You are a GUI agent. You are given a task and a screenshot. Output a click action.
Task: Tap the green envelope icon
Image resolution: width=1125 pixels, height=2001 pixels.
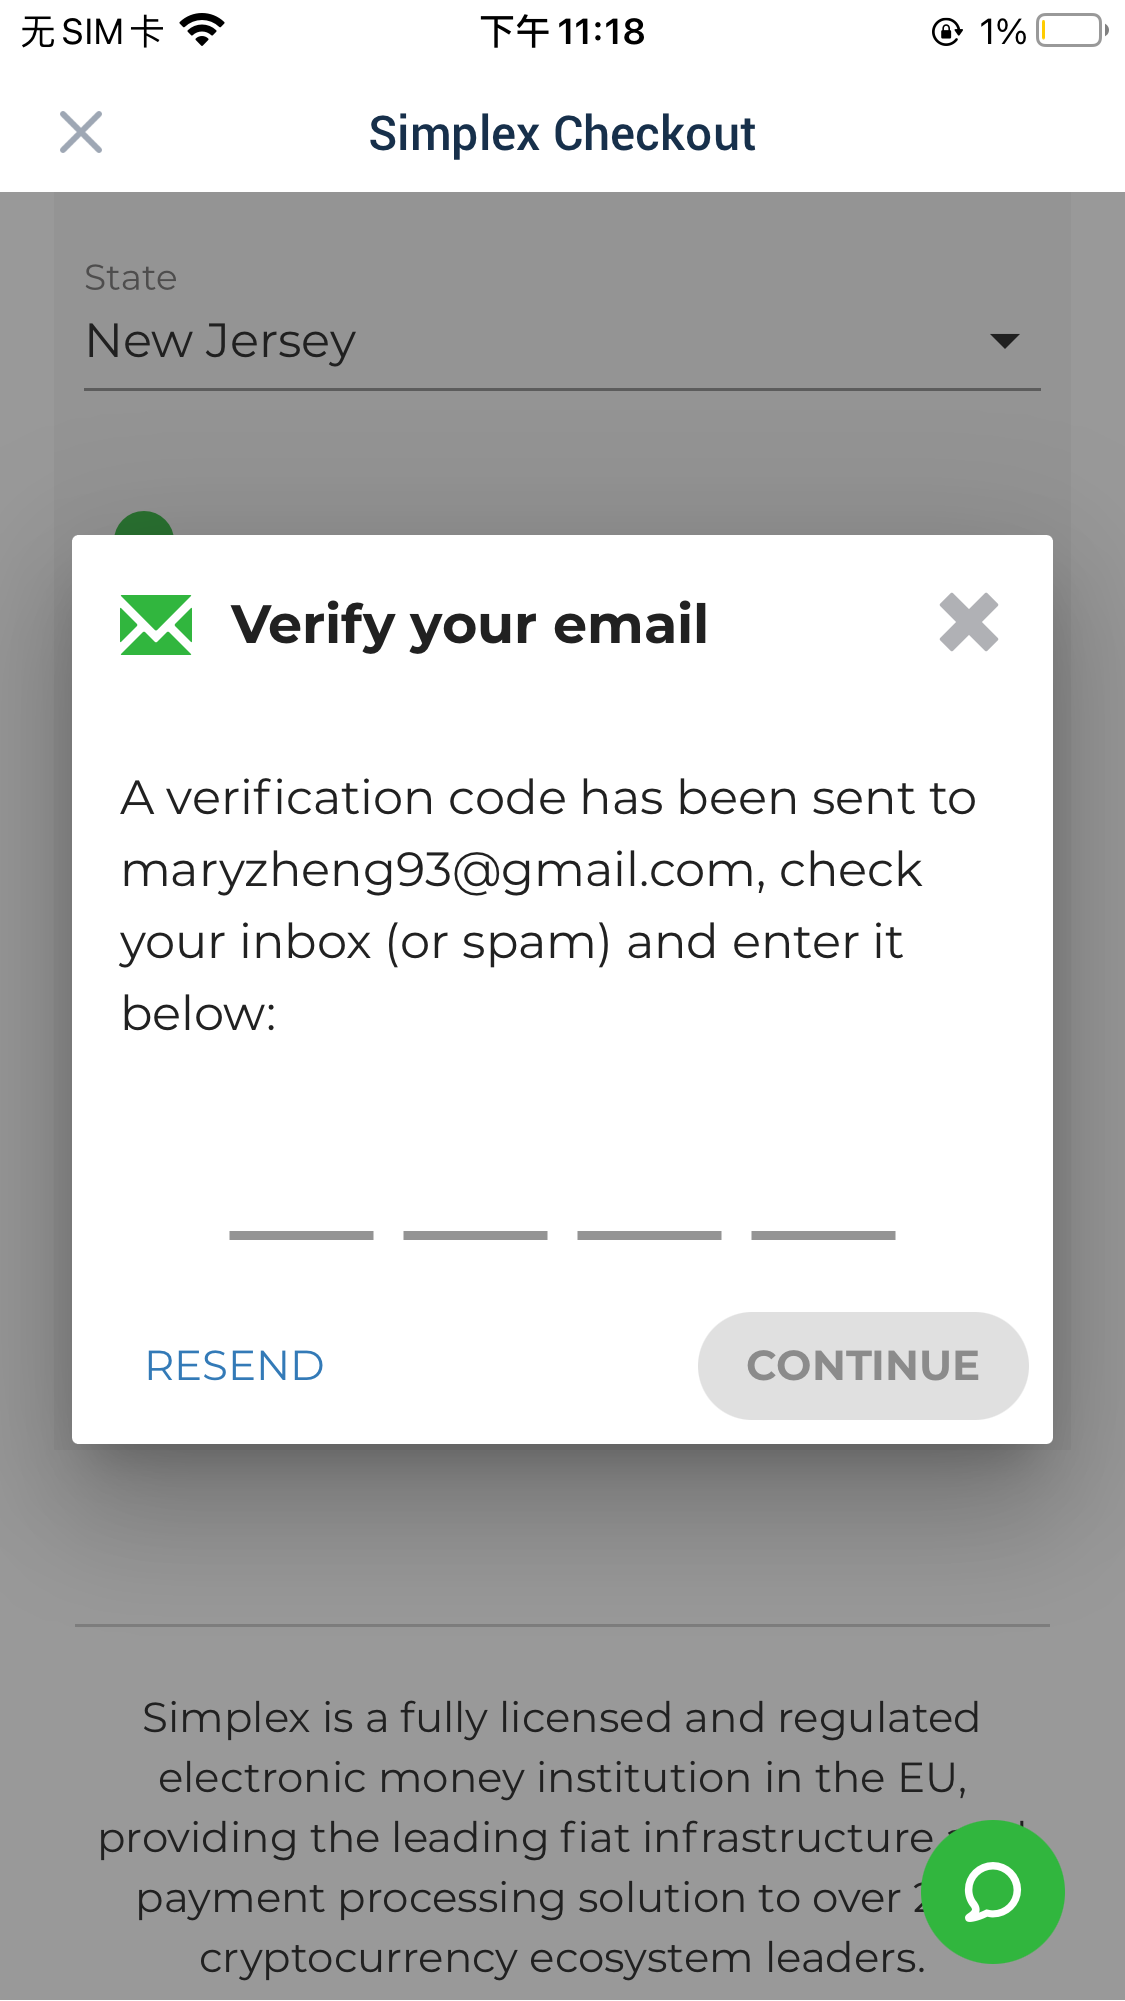tap(156, 625)
